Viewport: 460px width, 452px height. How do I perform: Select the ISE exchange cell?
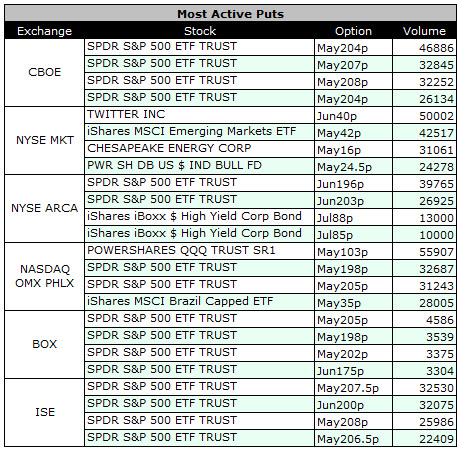tap(45, 413)
